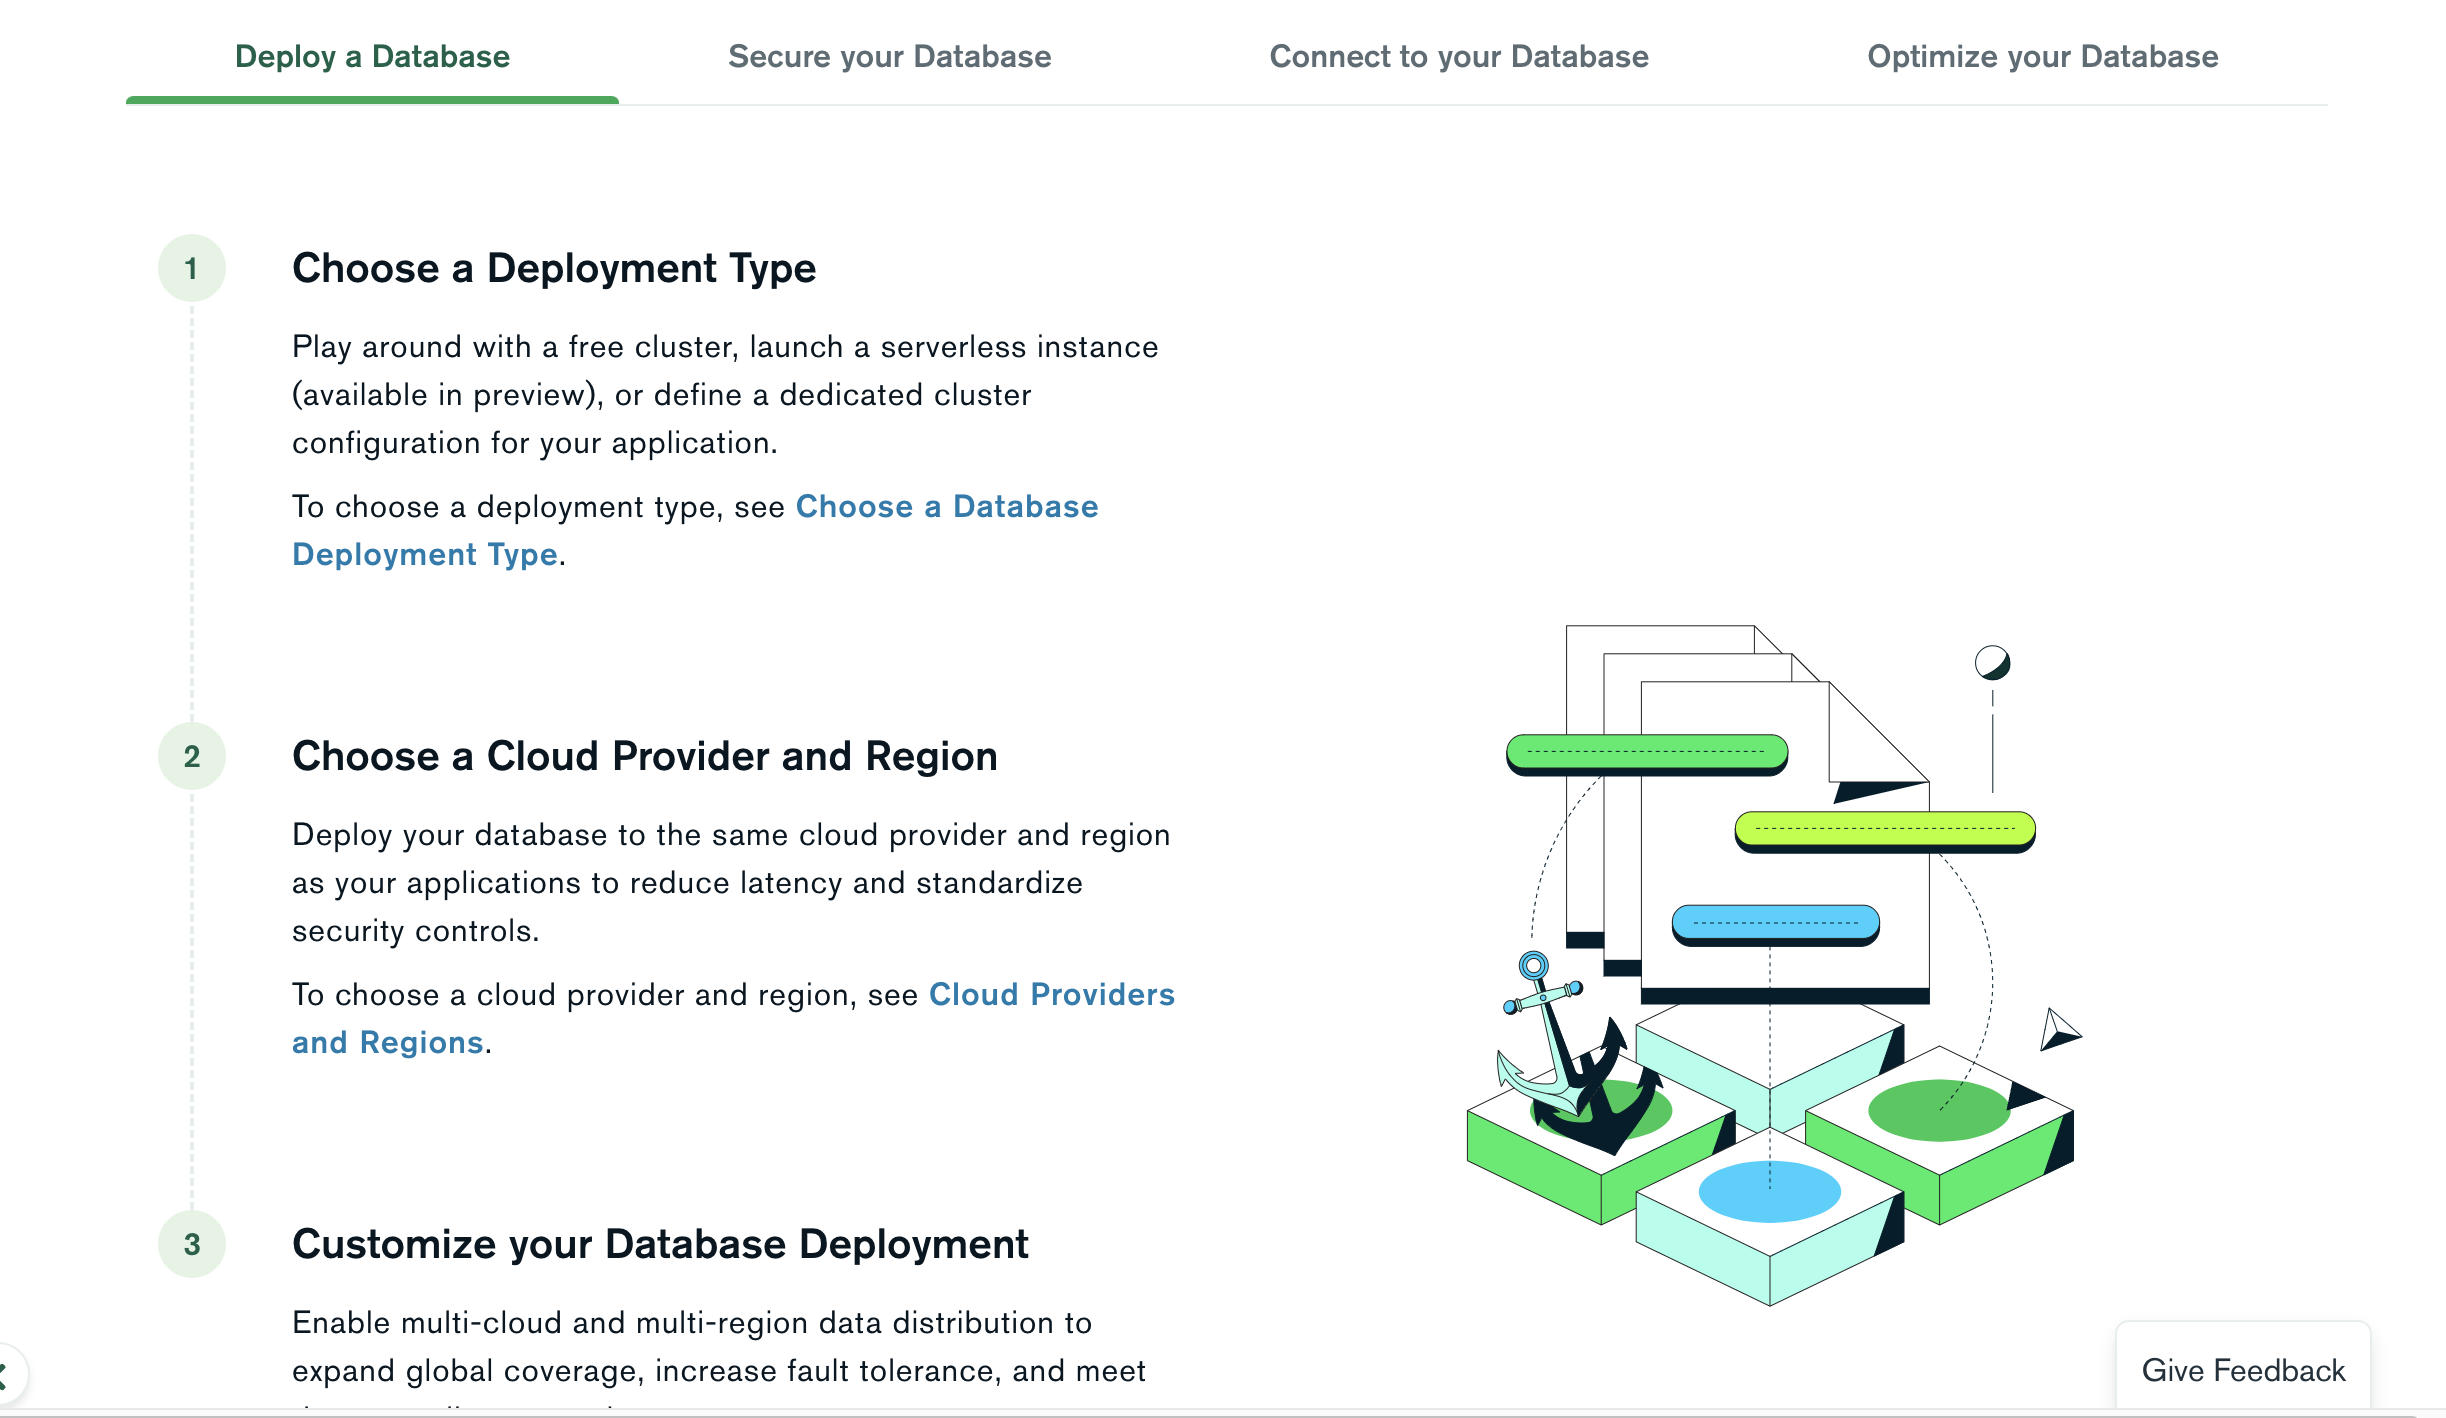2446x1418 pixels.
Task: Click the paper plane icon in illustration
Action: (x=2058, y=1030)
